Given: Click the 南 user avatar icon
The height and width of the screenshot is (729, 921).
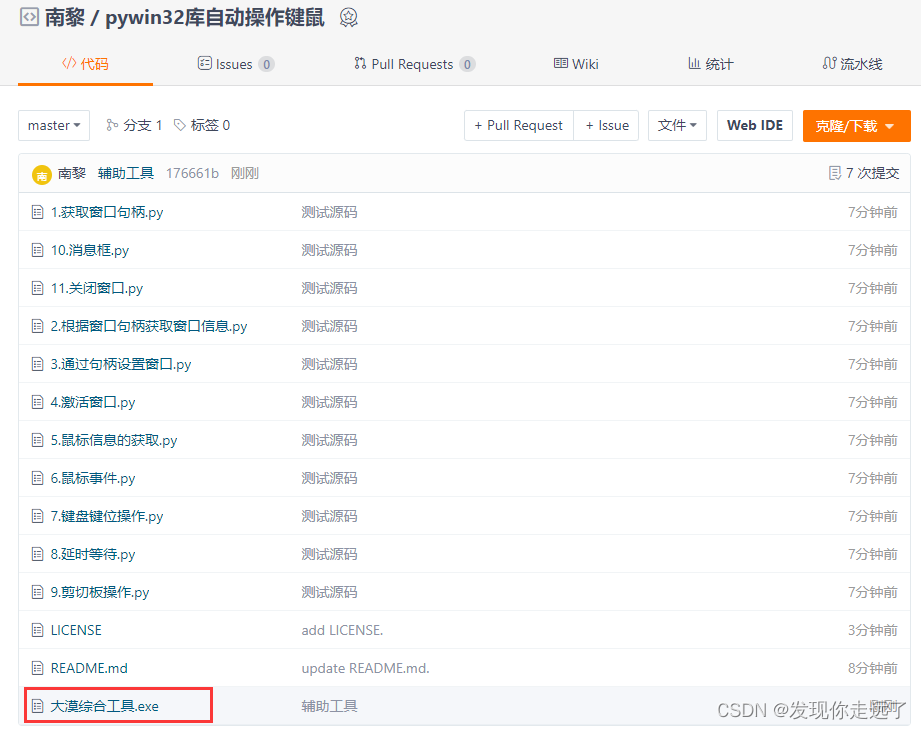Looking at the screenshot, I should [42, 174].
